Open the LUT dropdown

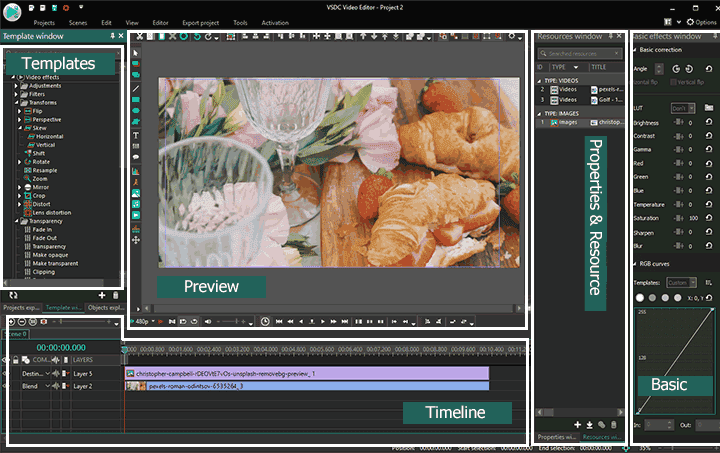coord(682,107)
